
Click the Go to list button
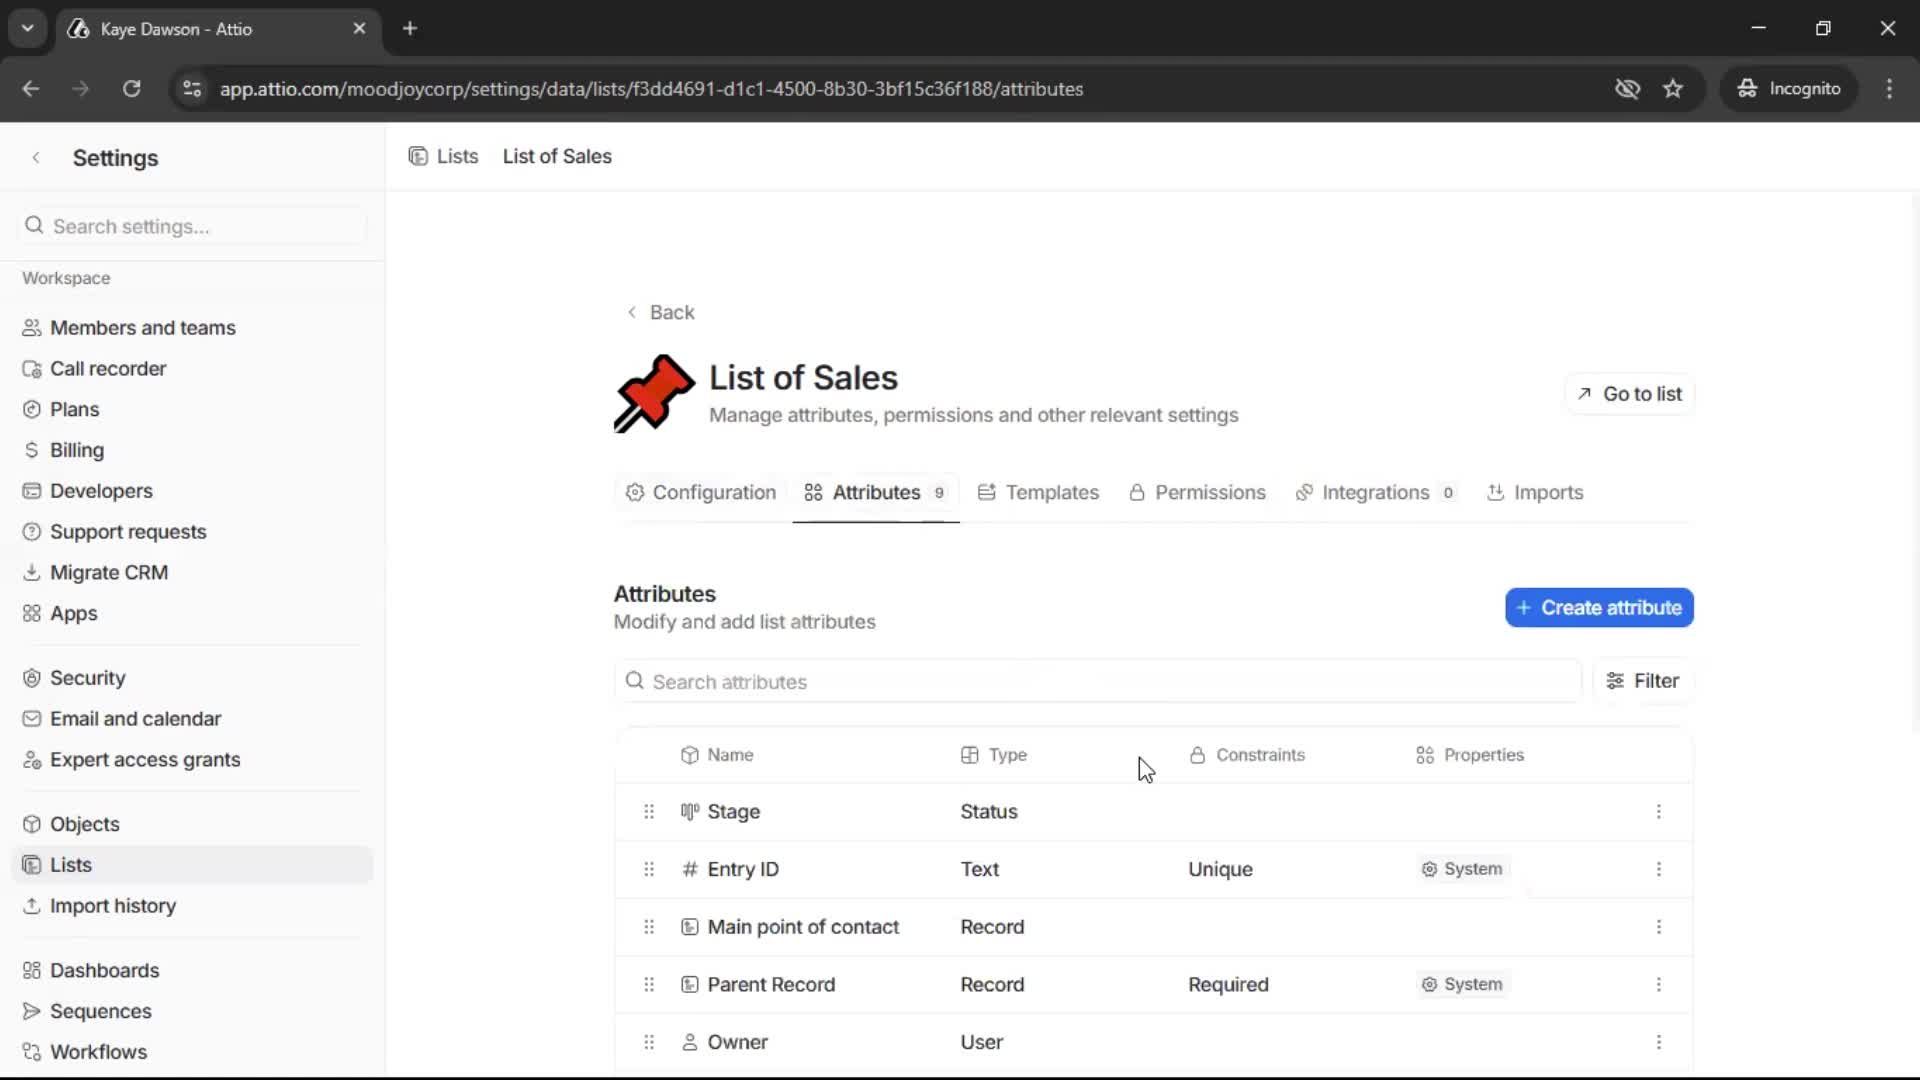[x=1628, y=393]
